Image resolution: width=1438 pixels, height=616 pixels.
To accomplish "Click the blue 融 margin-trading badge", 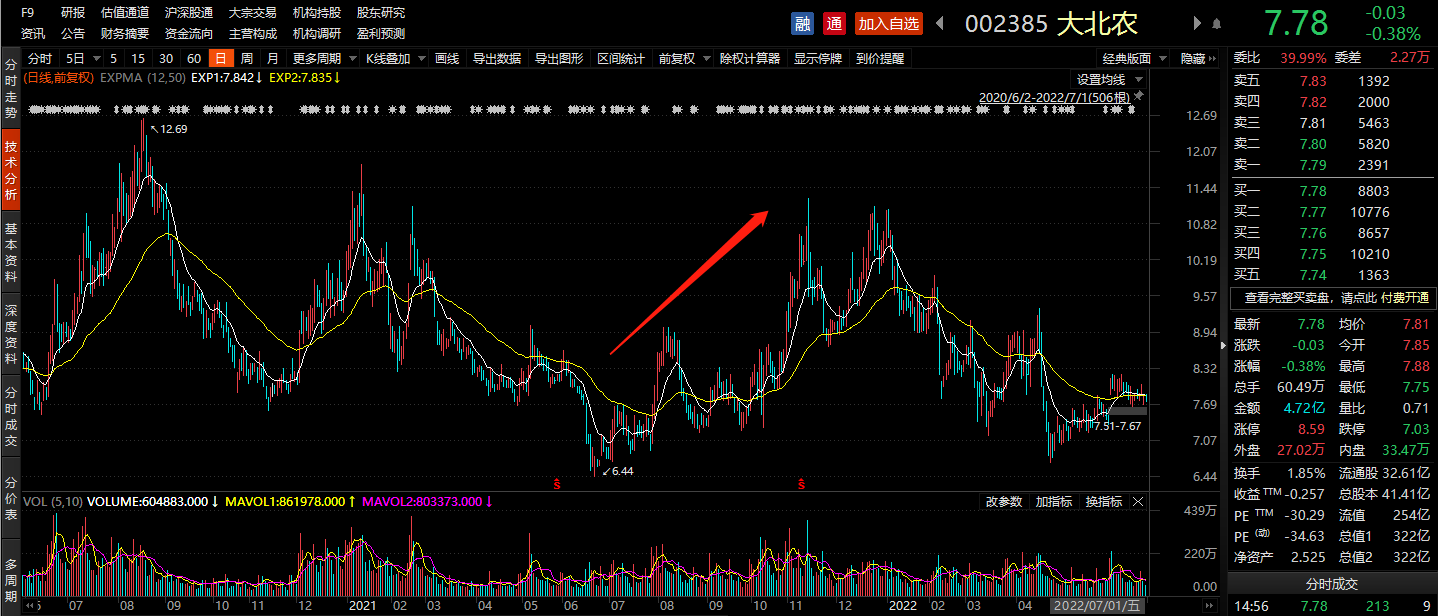I will click(x=802, y=23).
